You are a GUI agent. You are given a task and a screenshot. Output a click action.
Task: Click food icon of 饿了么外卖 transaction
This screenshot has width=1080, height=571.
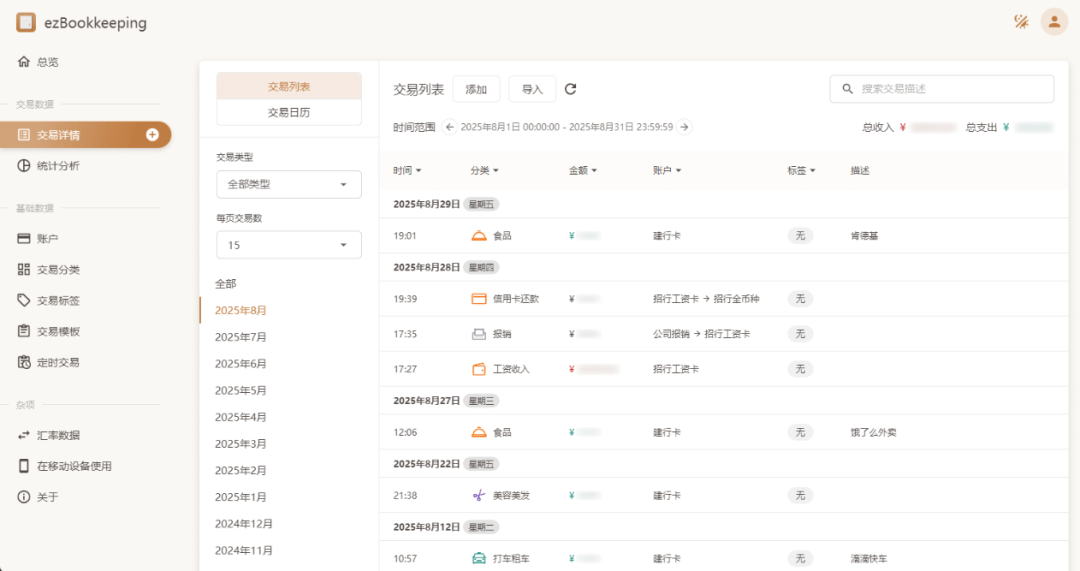[479, 433]
